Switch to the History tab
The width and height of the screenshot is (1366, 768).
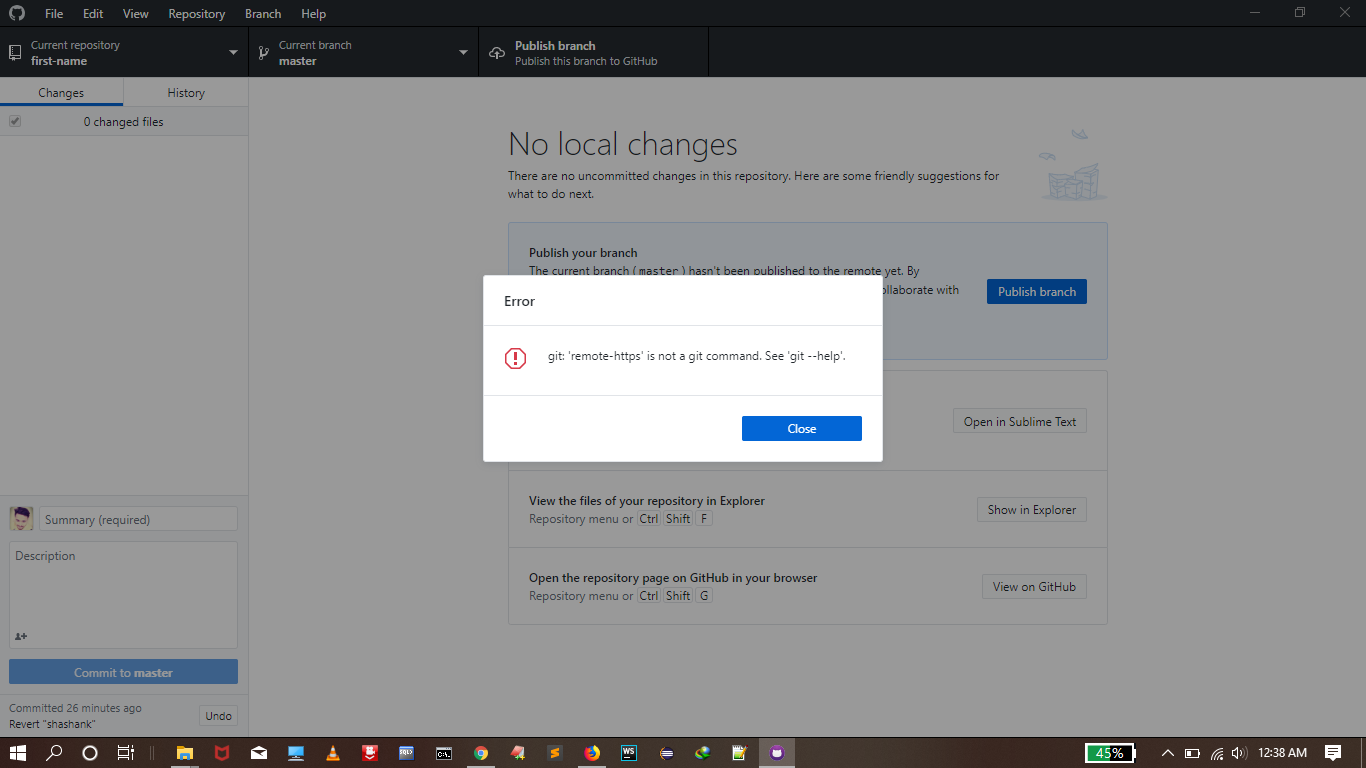[x=185, y=91]
